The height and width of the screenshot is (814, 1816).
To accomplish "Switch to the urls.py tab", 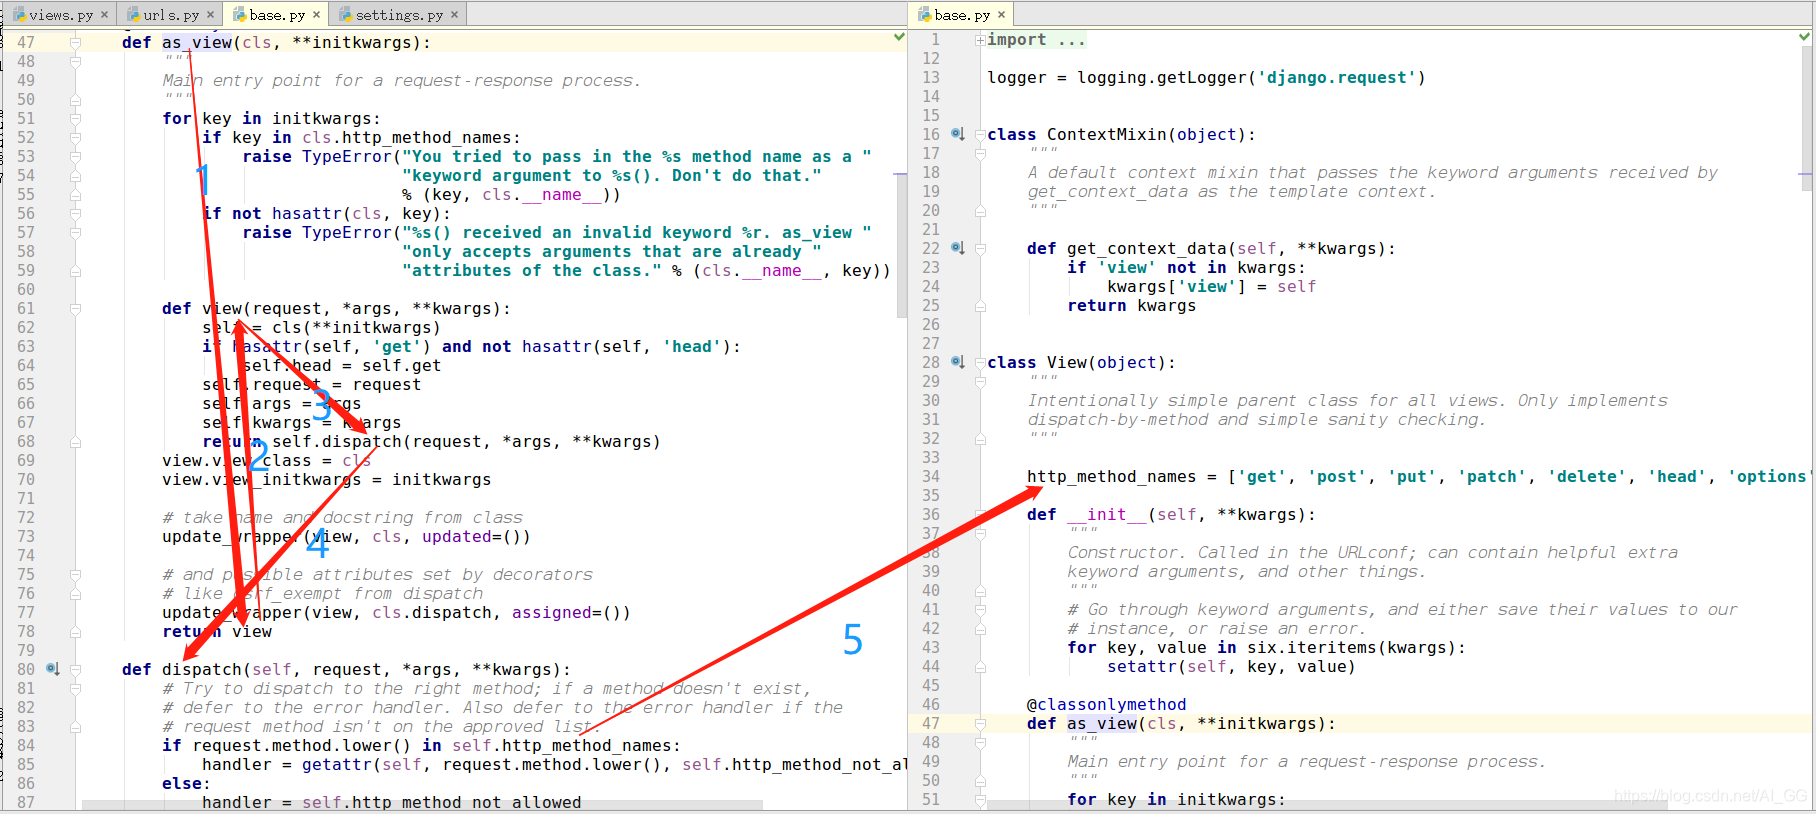I will click(170, 14).
